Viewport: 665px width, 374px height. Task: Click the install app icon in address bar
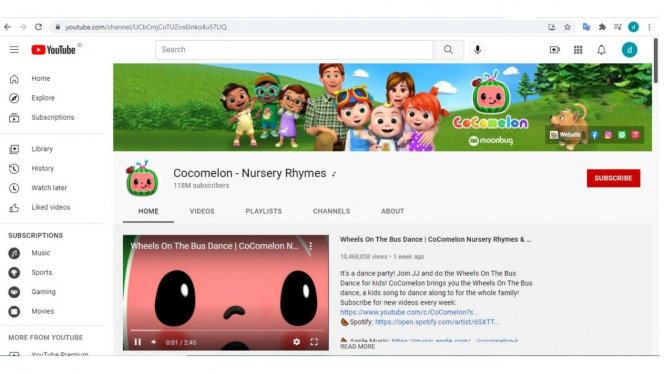[x=551, y=27]
